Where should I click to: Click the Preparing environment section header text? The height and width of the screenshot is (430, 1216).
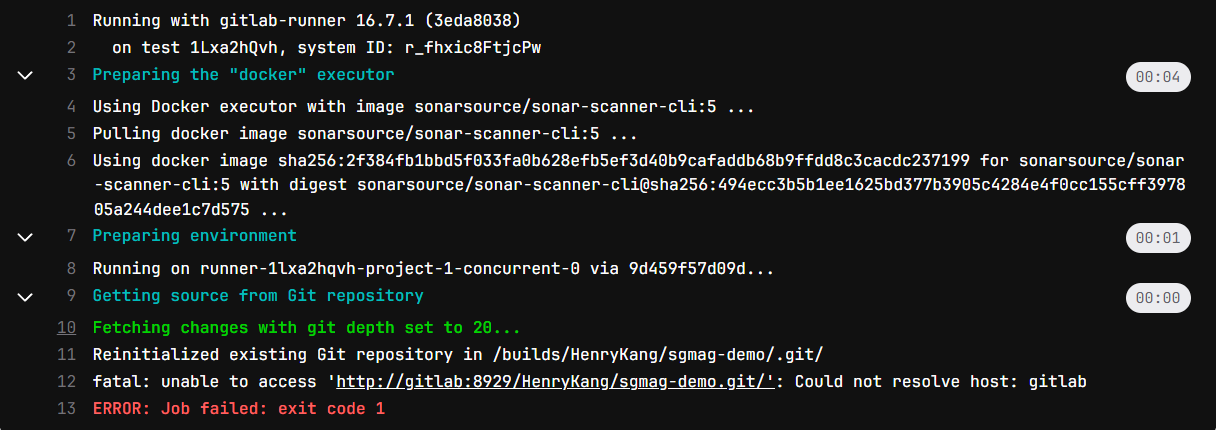click(194, 236)
